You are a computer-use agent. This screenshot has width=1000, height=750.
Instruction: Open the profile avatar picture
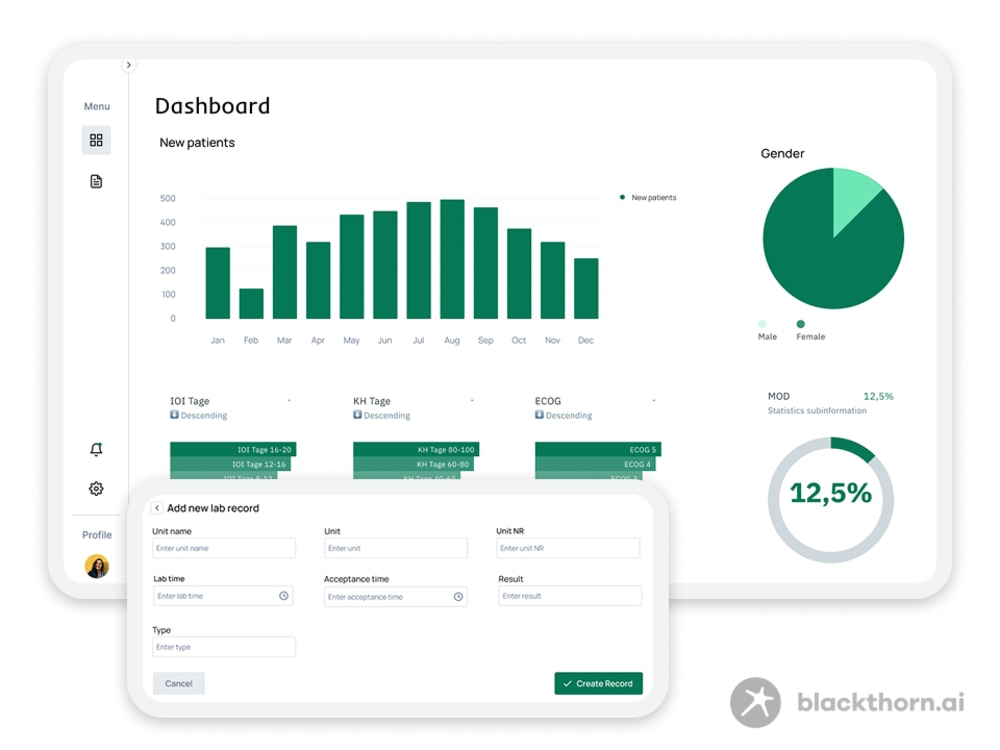(97, 566)
